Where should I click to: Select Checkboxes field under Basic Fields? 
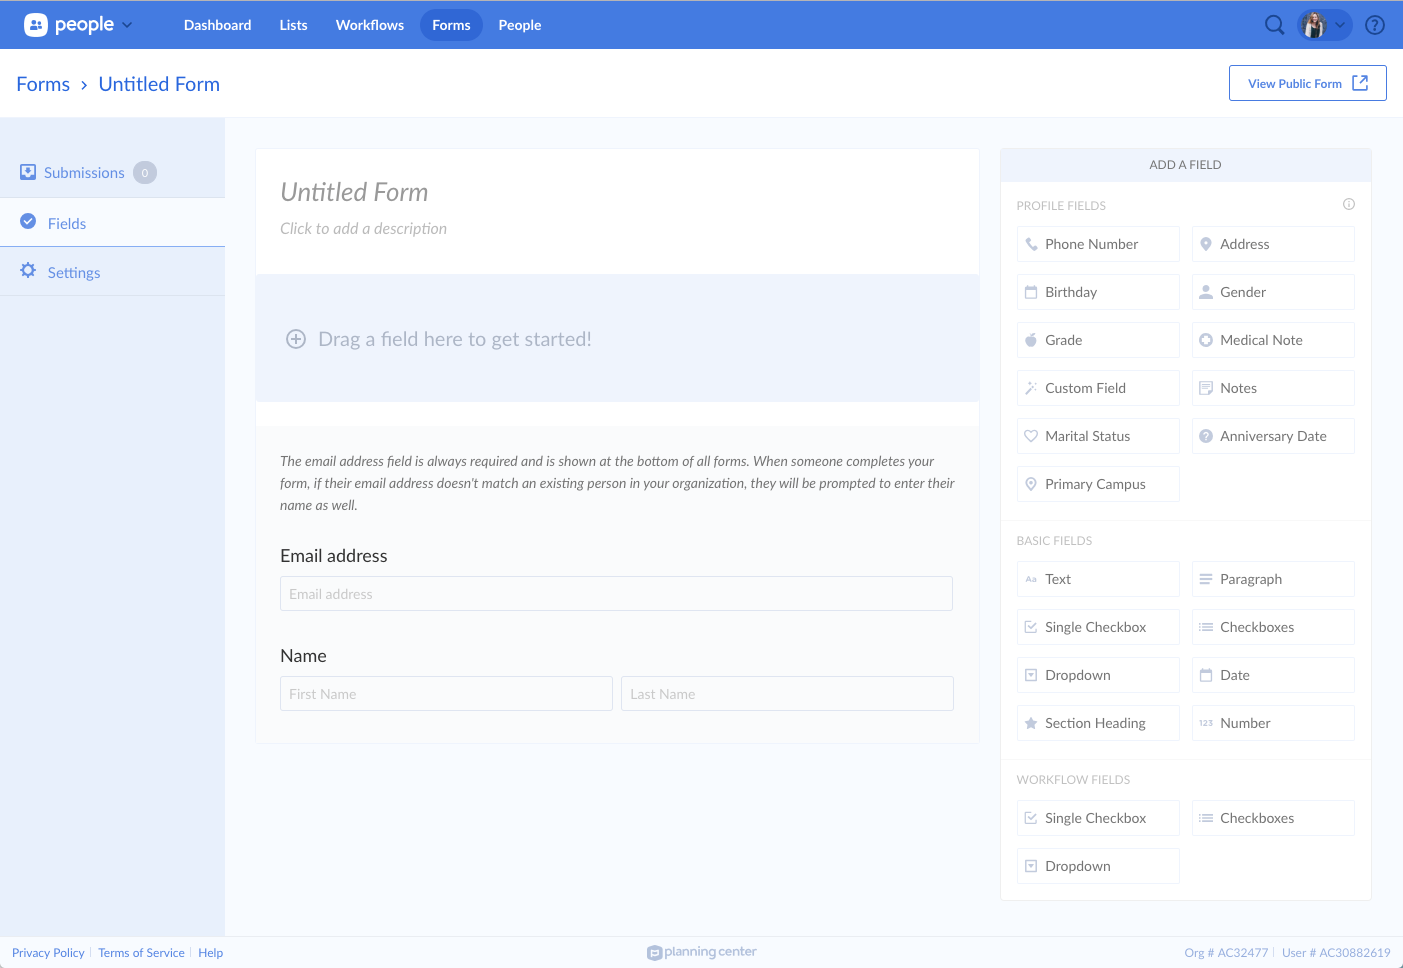pos(1272,627)
